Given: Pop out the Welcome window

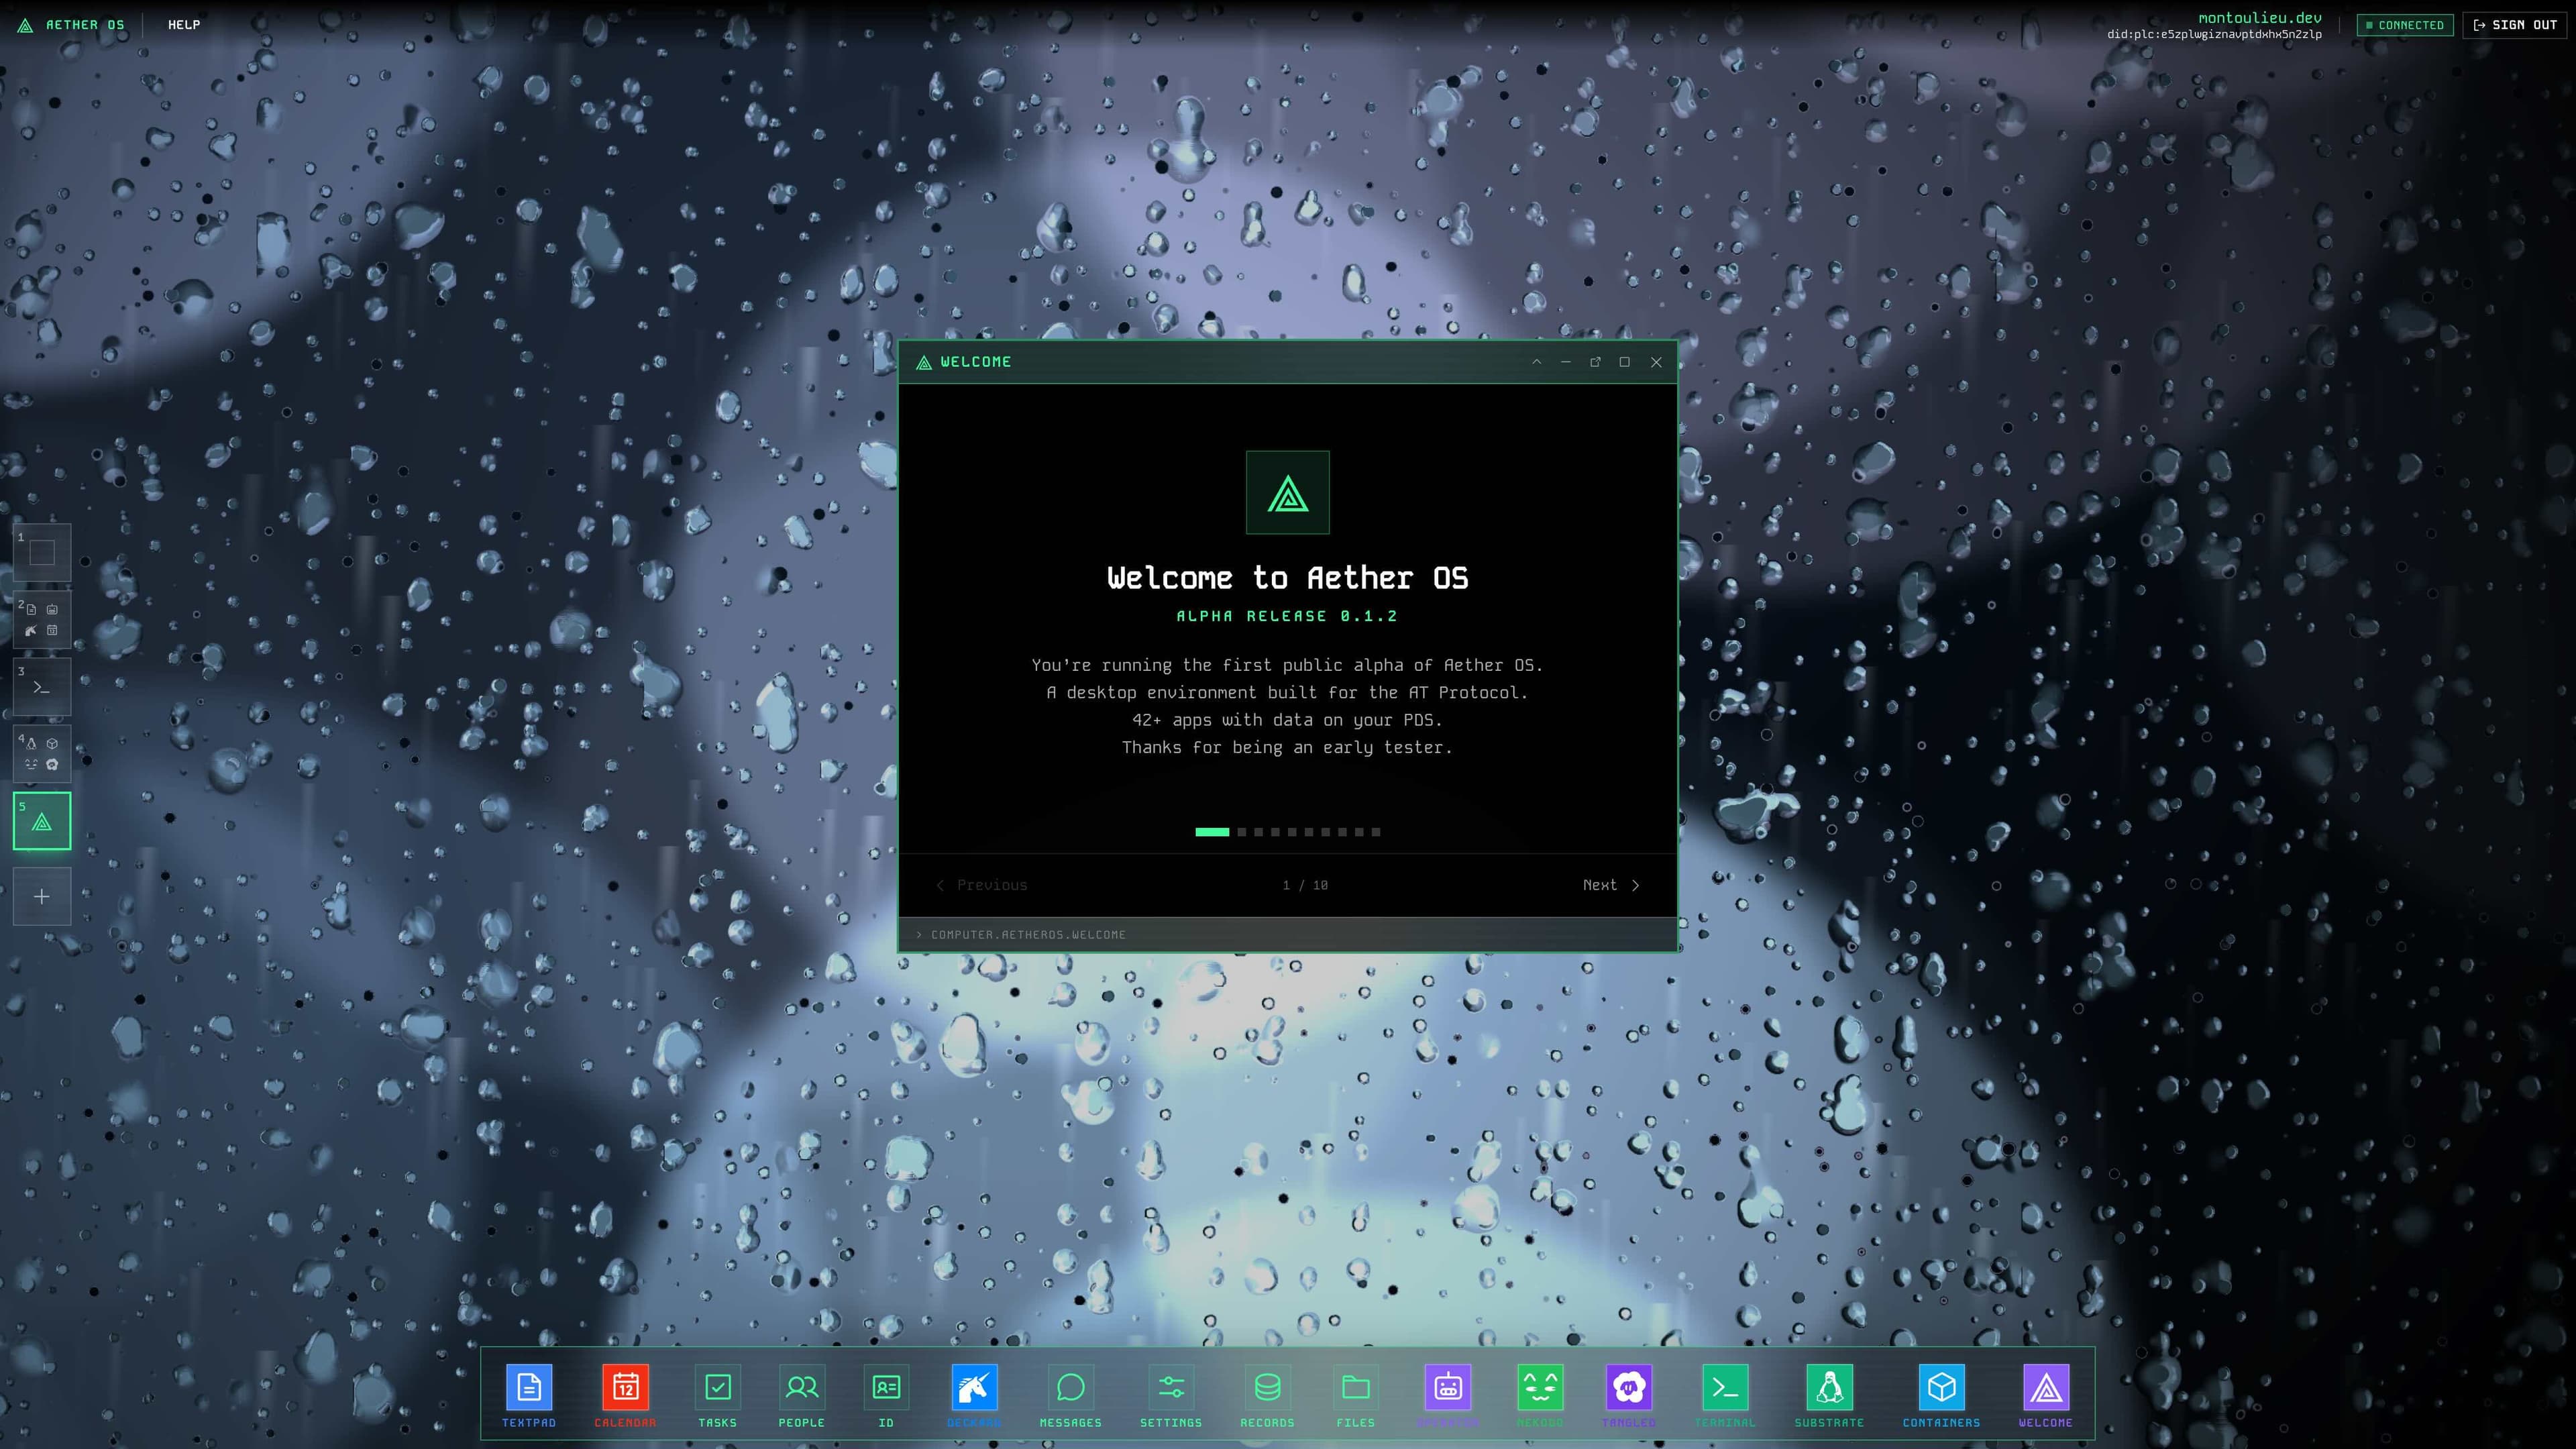Looking at the screenshot, I should (x=1595, y=362).
